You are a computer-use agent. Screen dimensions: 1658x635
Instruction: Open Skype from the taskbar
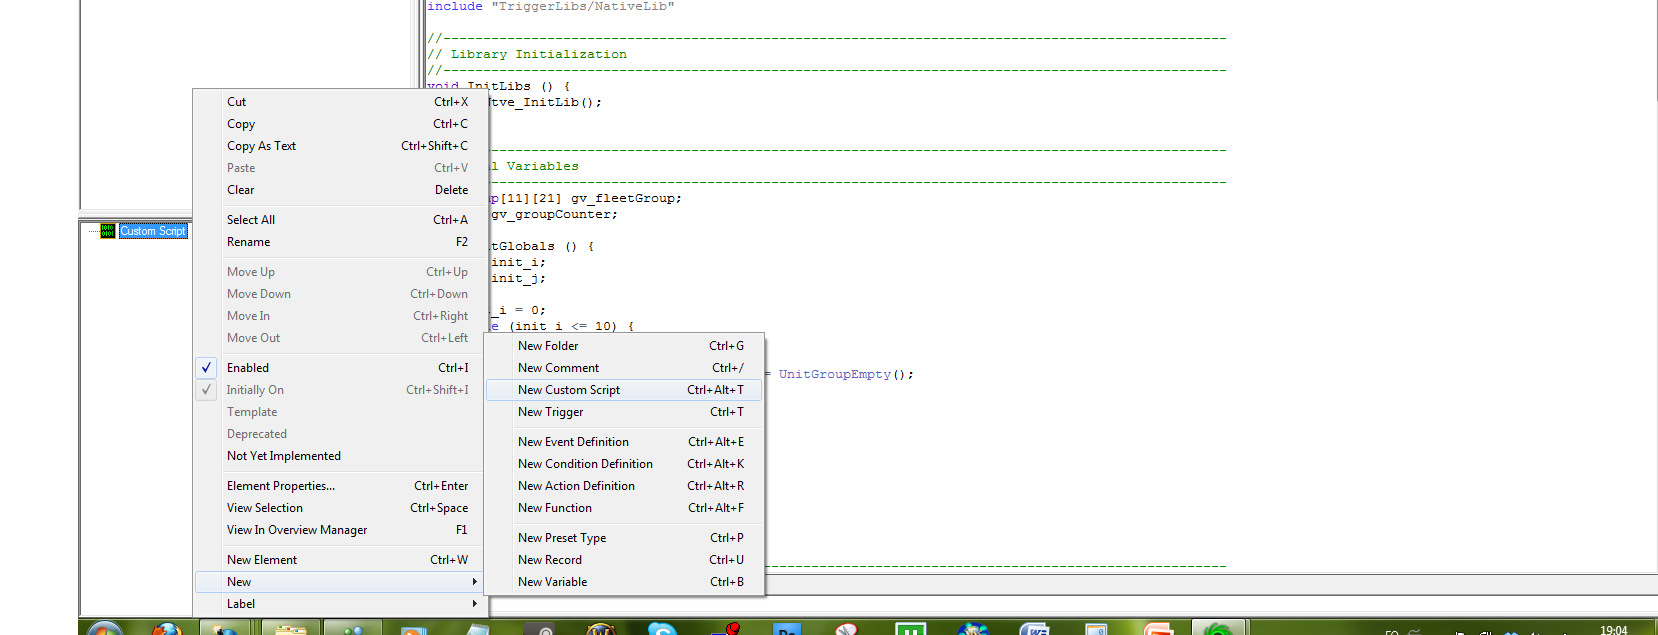coord(661,628)
